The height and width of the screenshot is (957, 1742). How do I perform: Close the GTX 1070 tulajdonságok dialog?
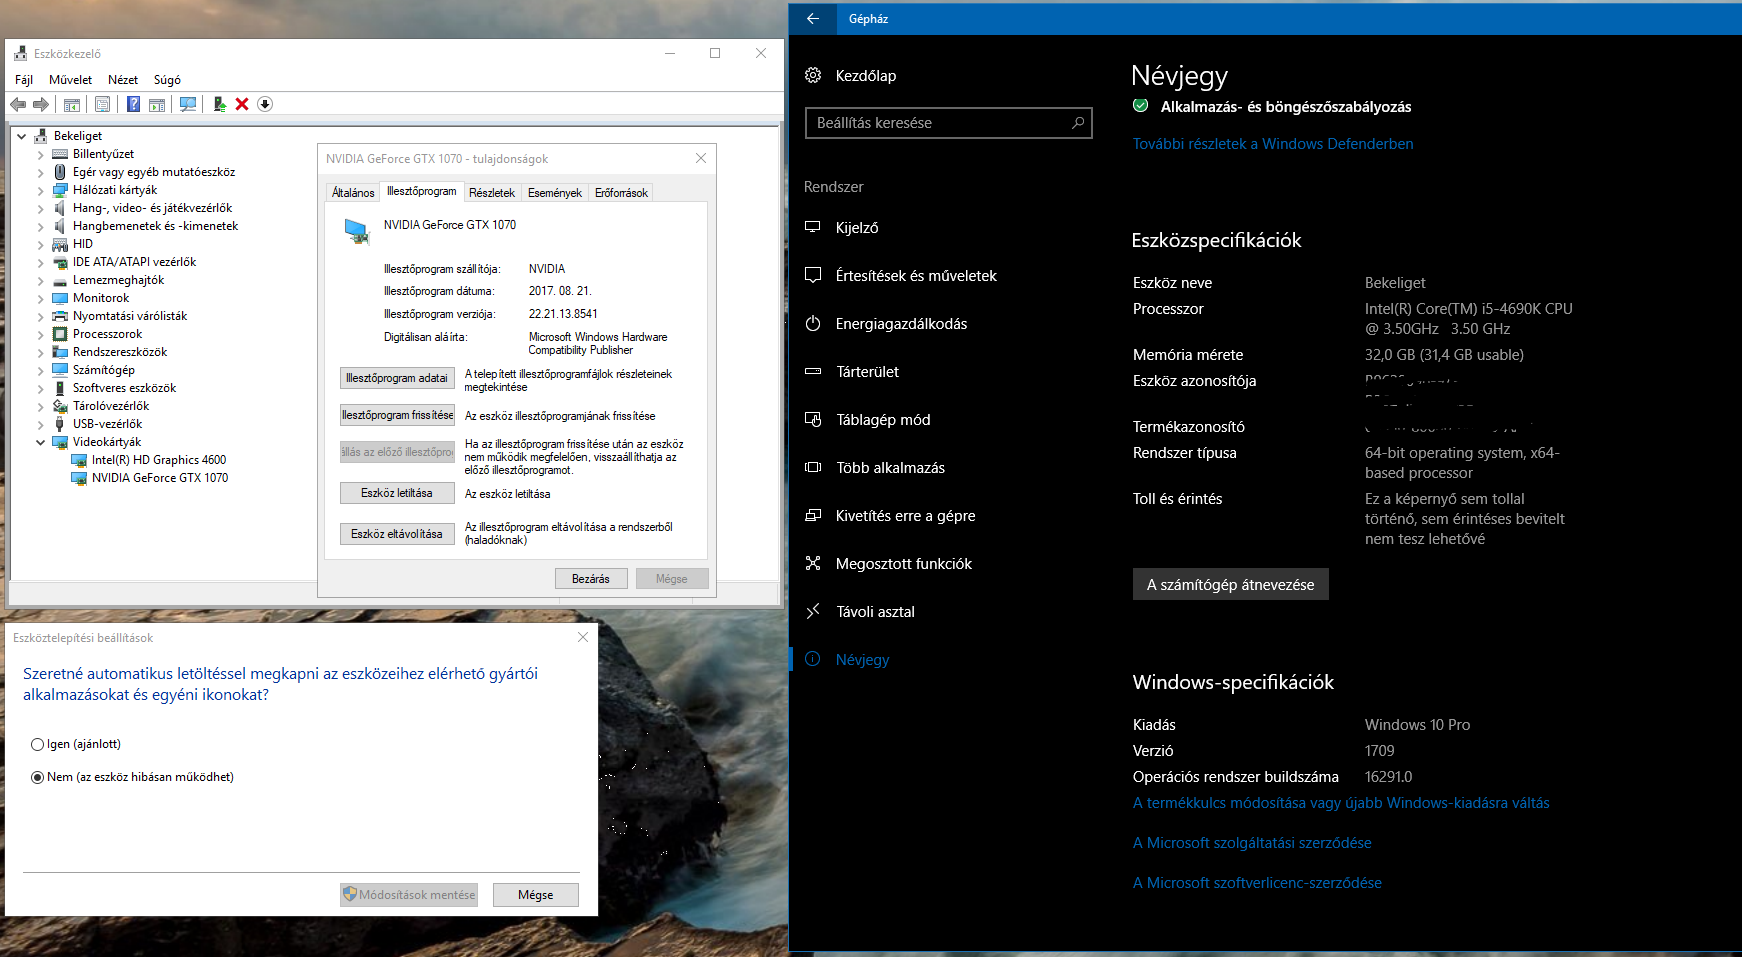coord(701,158)
